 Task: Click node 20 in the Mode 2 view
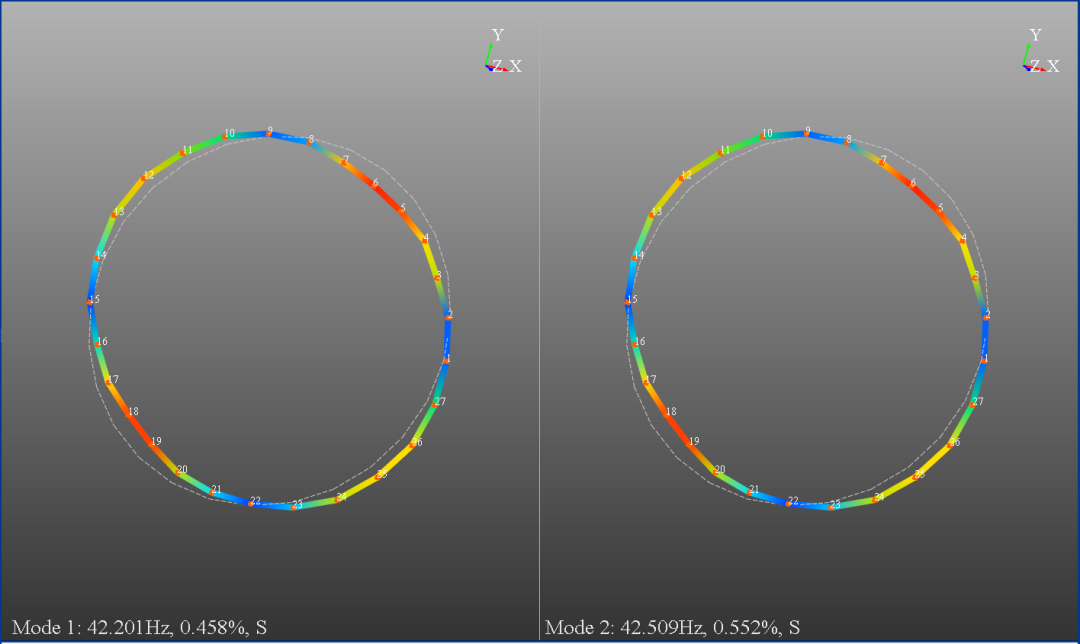coord(716,472)
